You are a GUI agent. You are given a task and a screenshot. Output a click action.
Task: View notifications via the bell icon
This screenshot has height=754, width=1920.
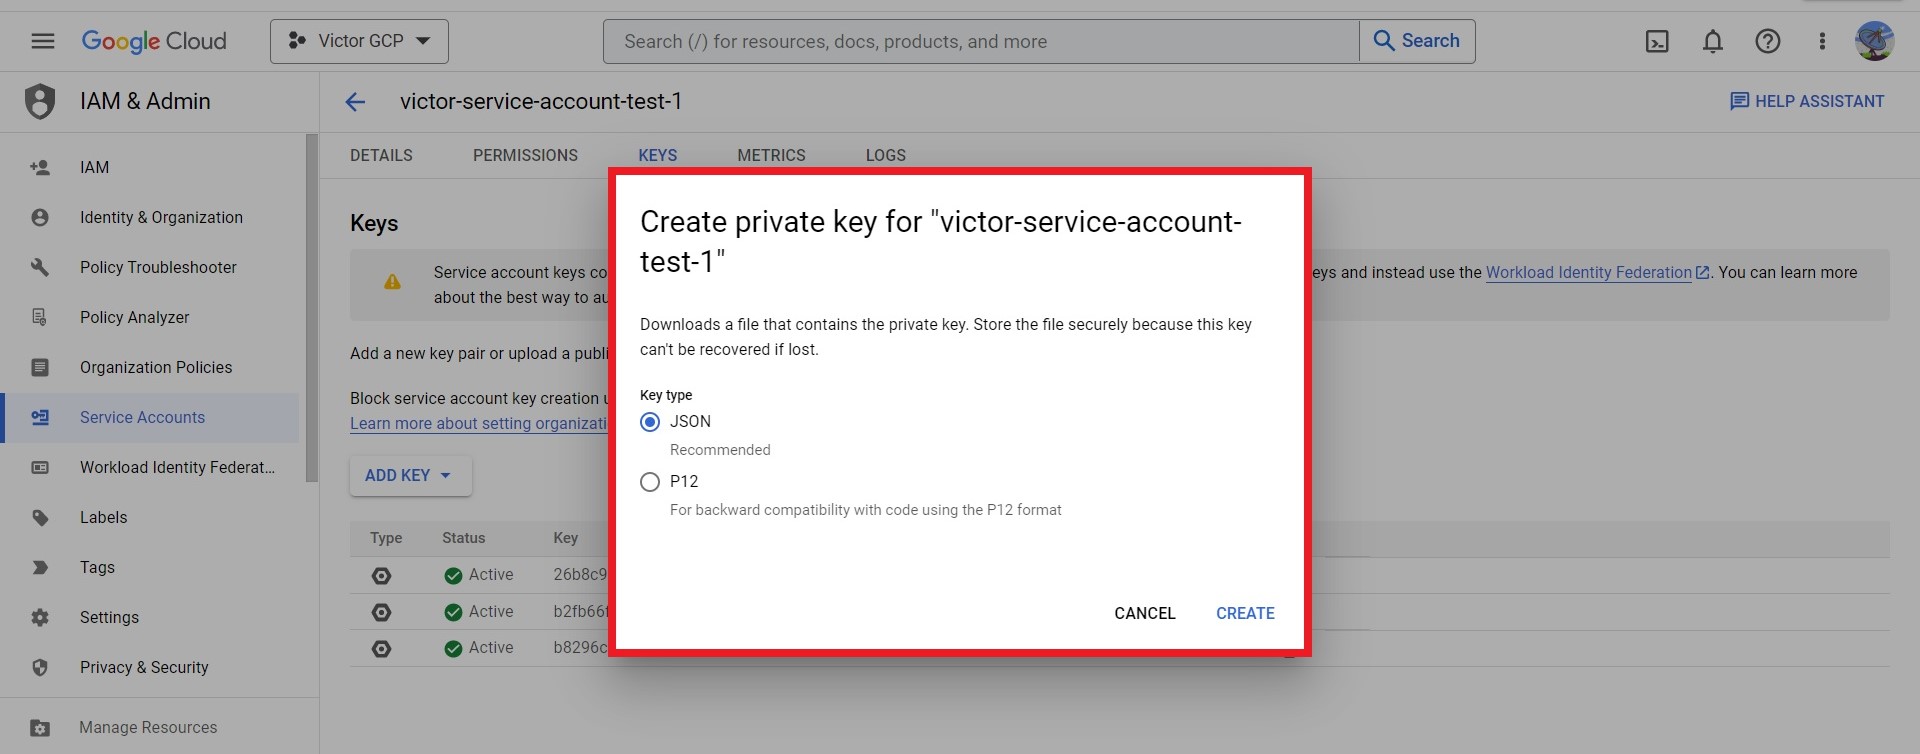tap(1712, 41)
